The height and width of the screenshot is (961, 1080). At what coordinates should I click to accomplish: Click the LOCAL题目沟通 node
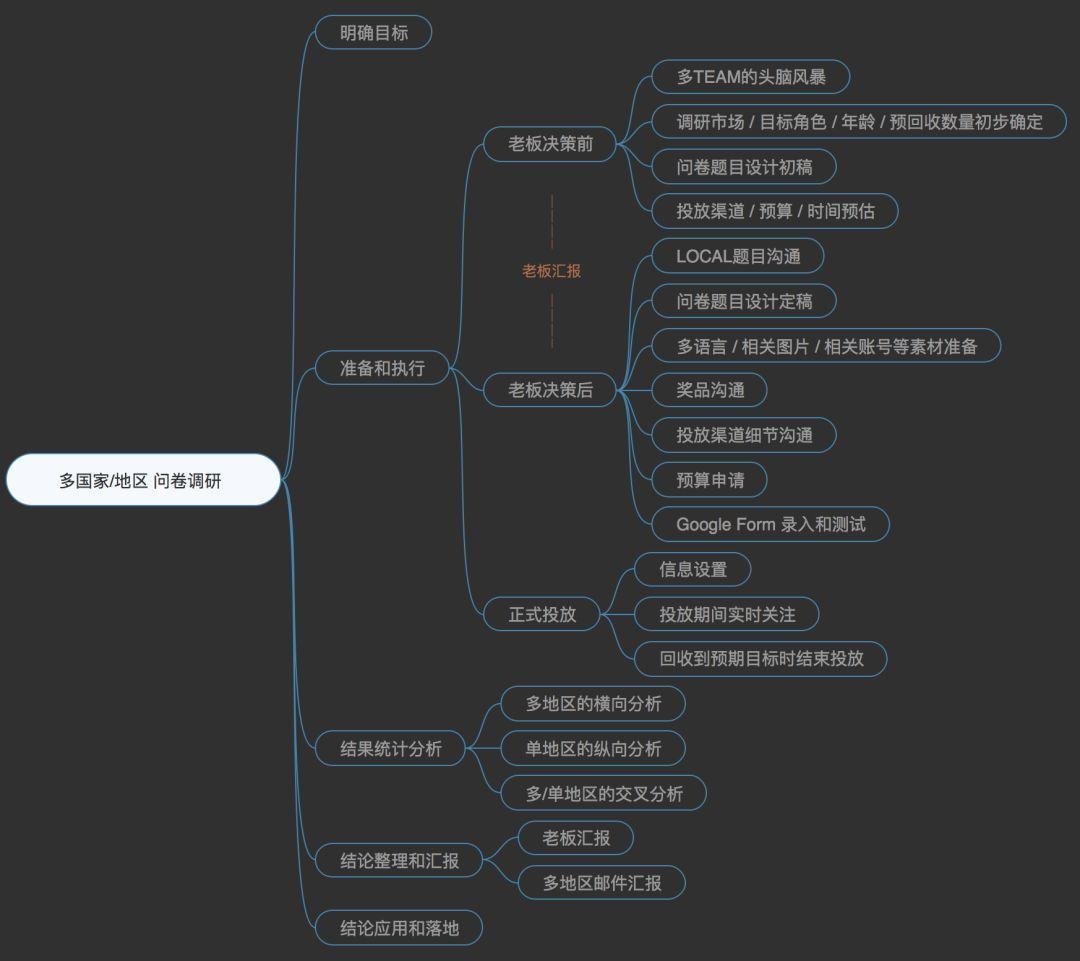[x=737, y=256]
